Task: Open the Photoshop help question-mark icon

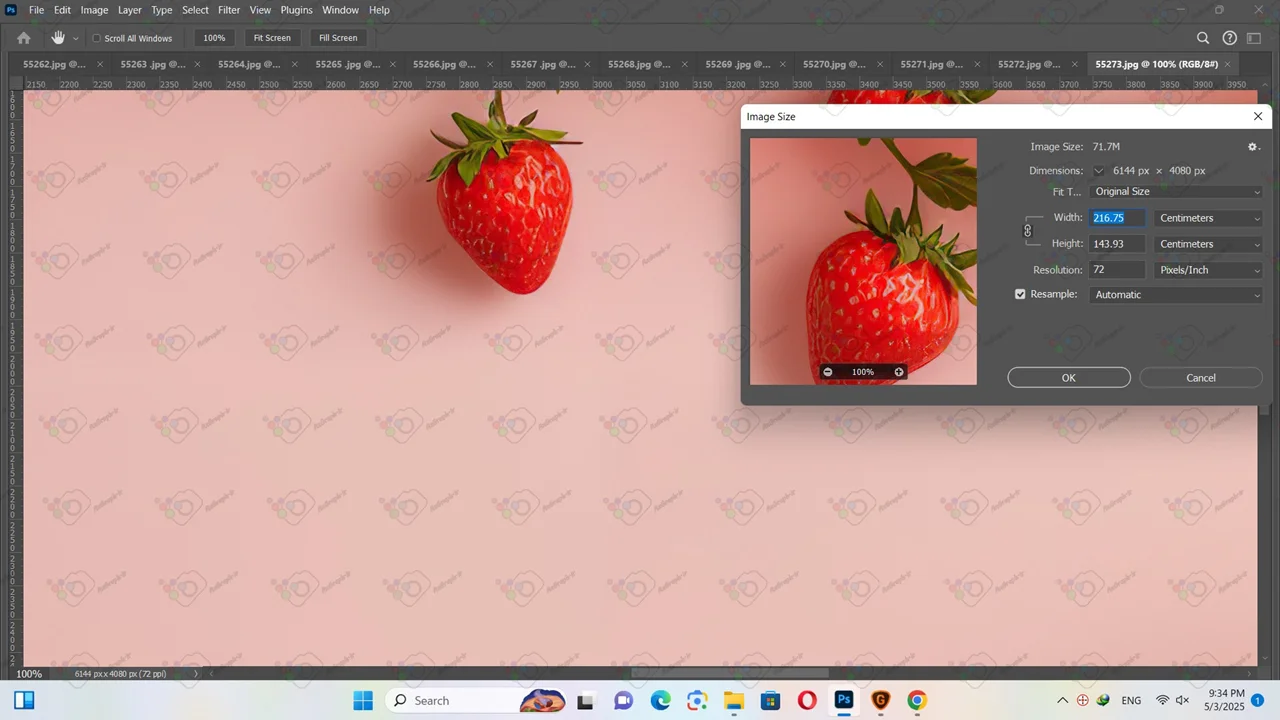Action: (1230, 38)
